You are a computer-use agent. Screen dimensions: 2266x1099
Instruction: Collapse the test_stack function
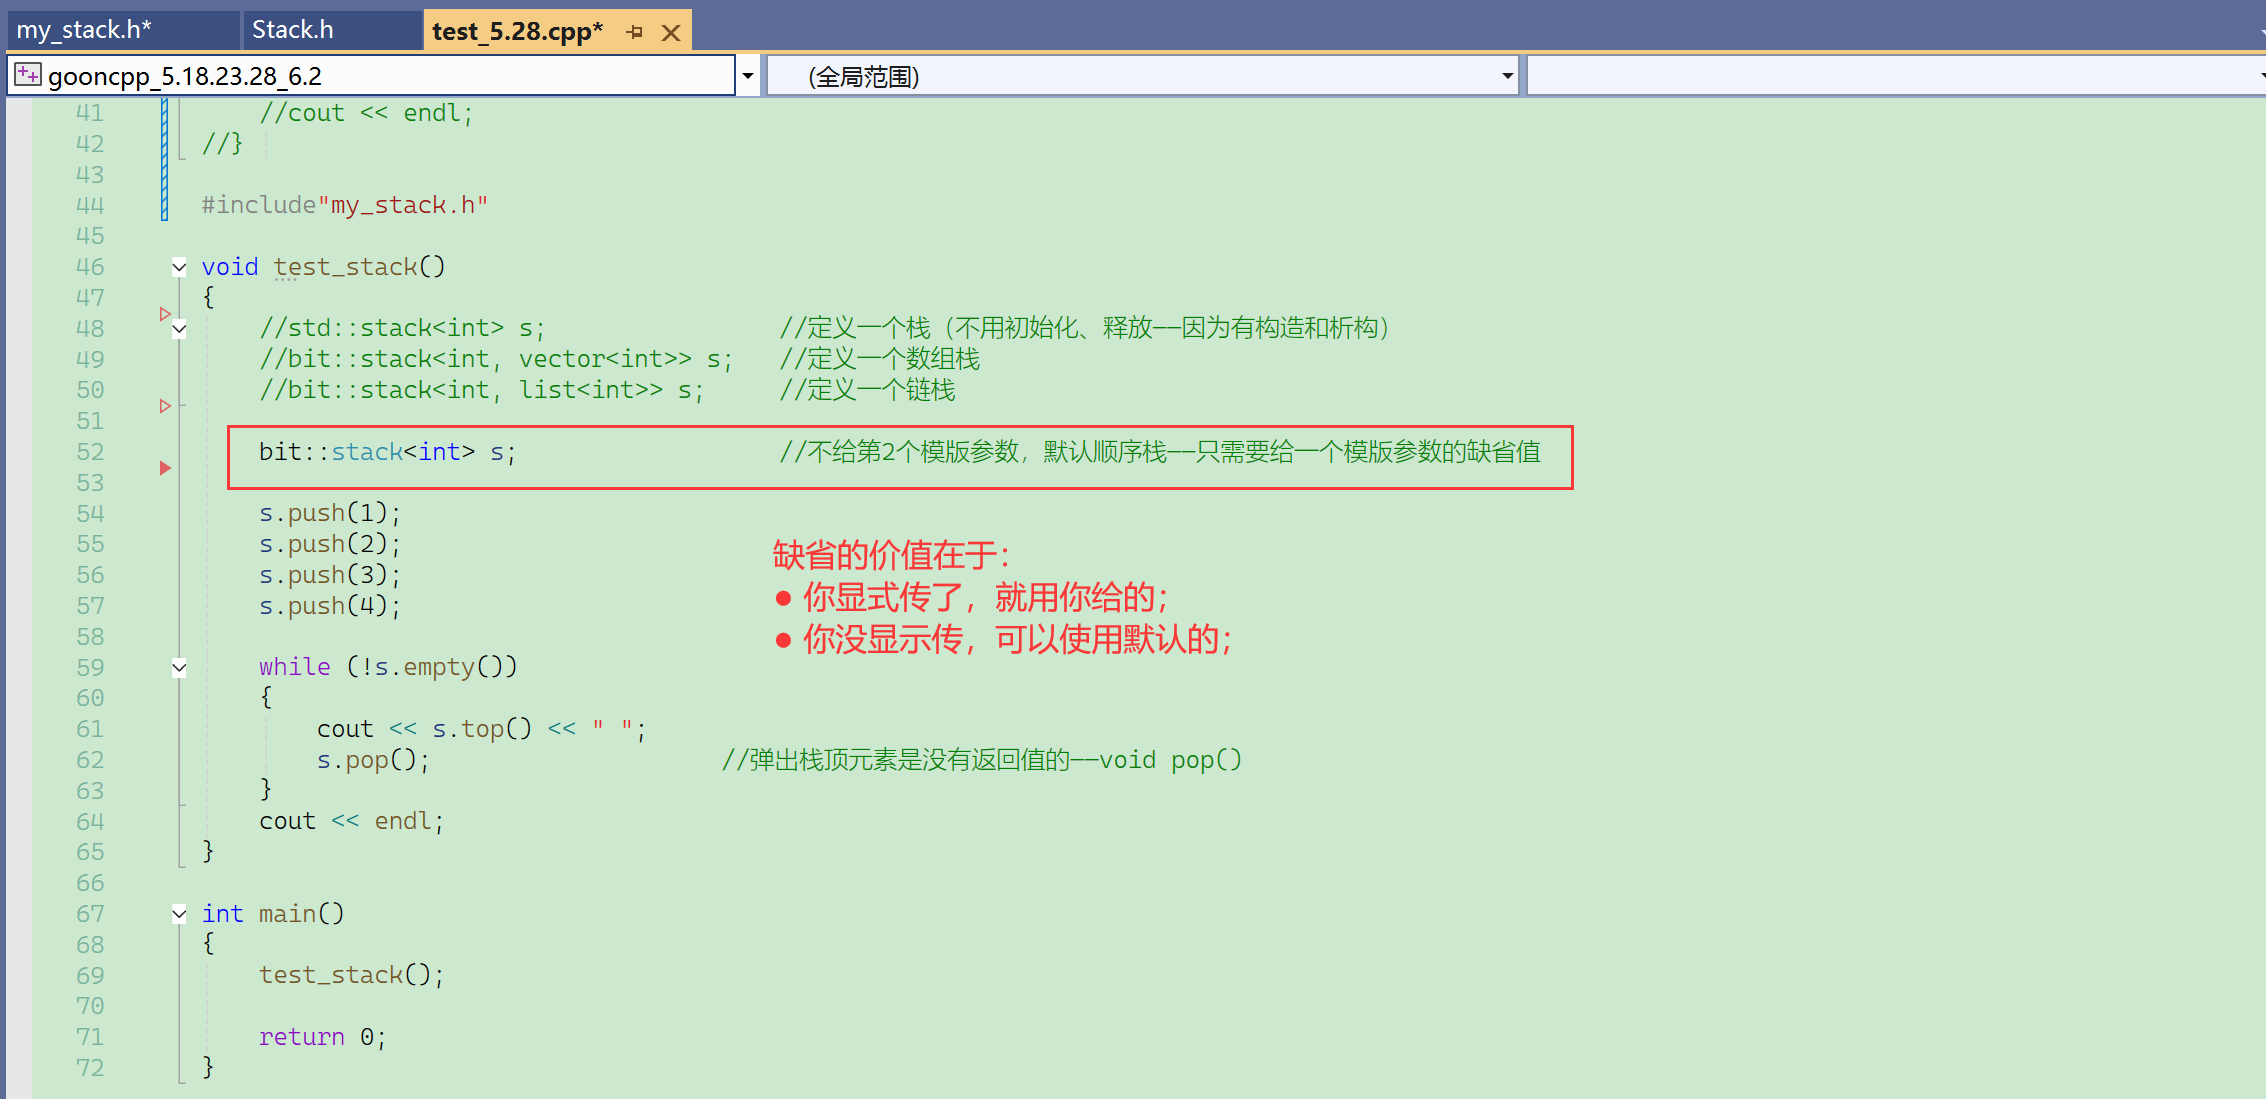click(x=179, y=267)
